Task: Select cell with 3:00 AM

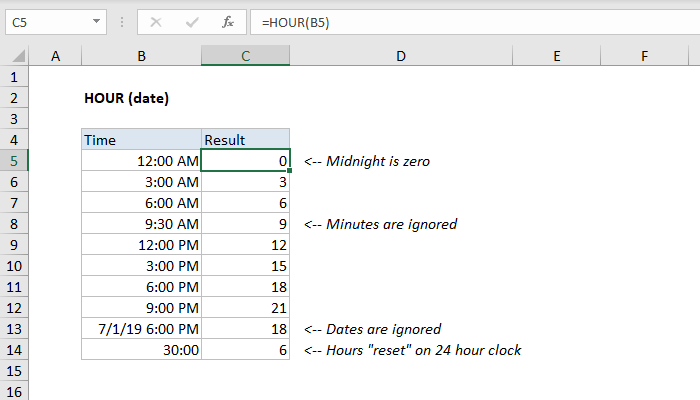Action: pos(142,182)
